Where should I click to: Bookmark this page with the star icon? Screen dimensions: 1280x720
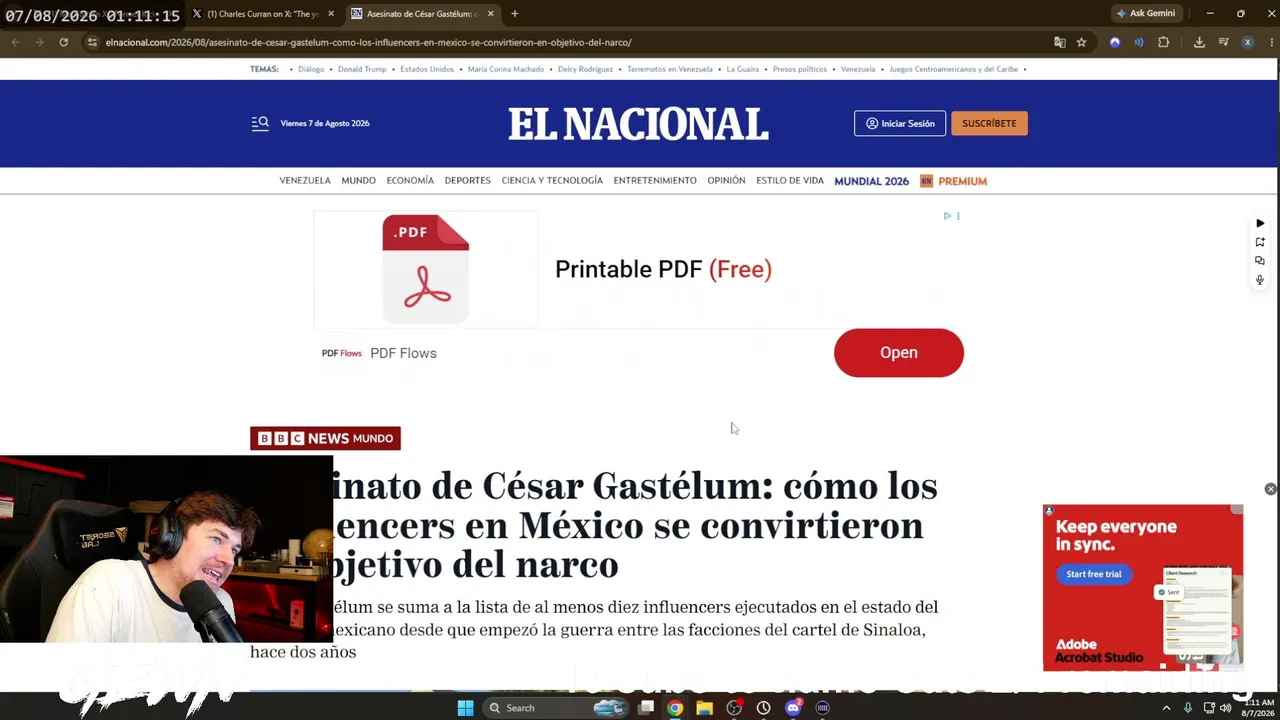click(1081, 42)
